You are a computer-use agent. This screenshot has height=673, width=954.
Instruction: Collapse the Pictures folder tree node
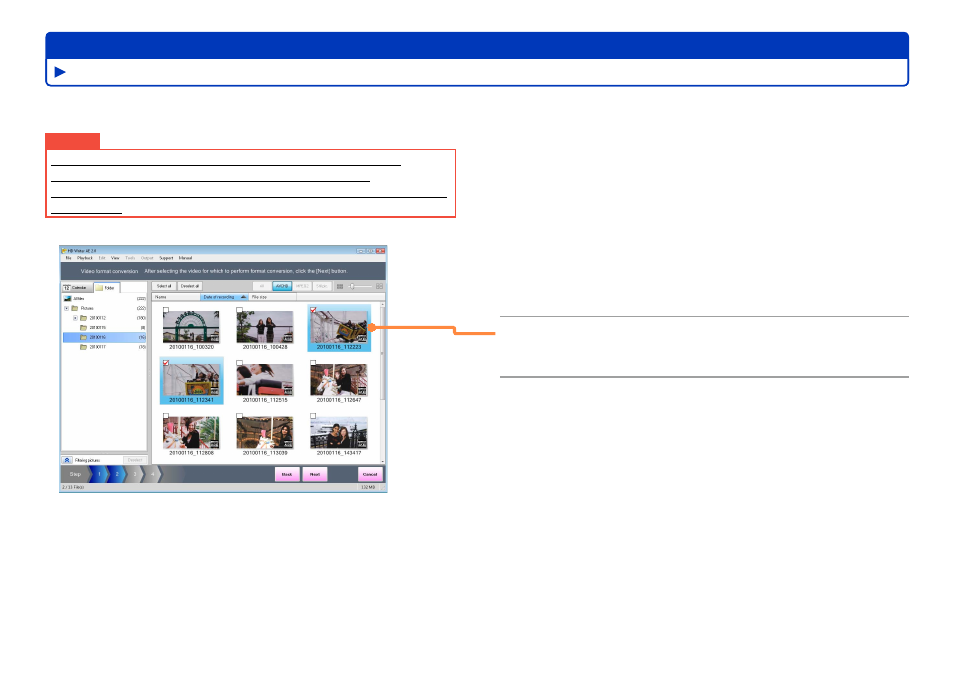click(x=66, y=309)
